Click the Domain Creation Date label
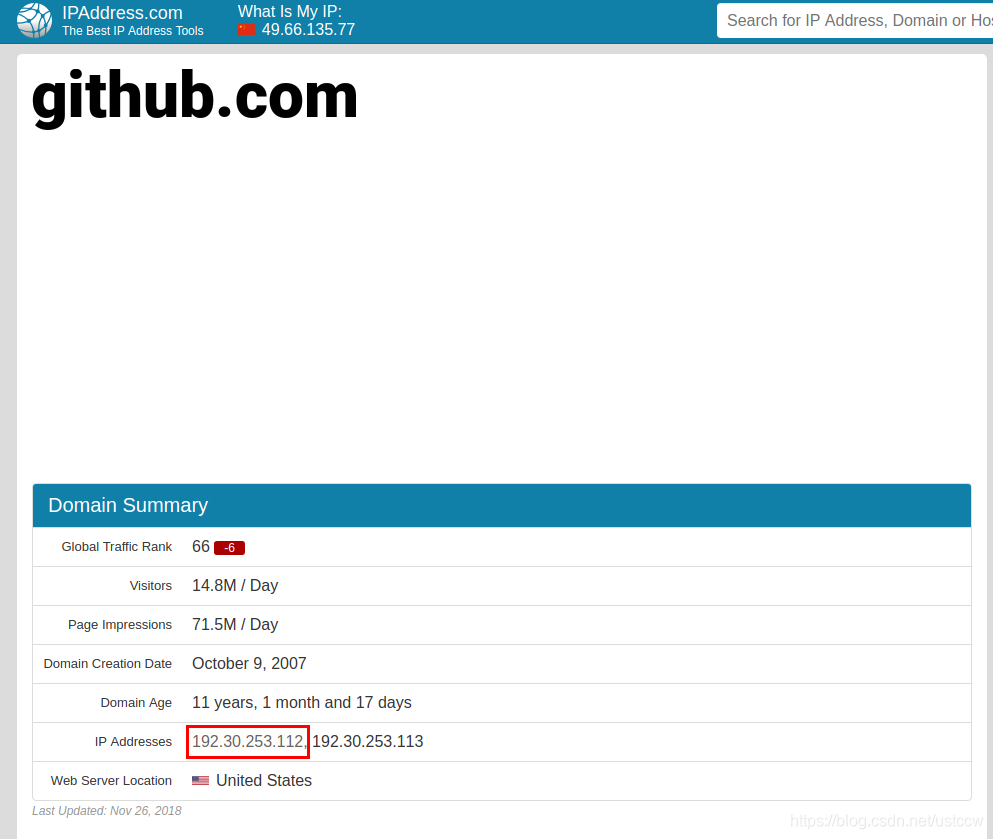993x839 pixels. pos(108,664)
